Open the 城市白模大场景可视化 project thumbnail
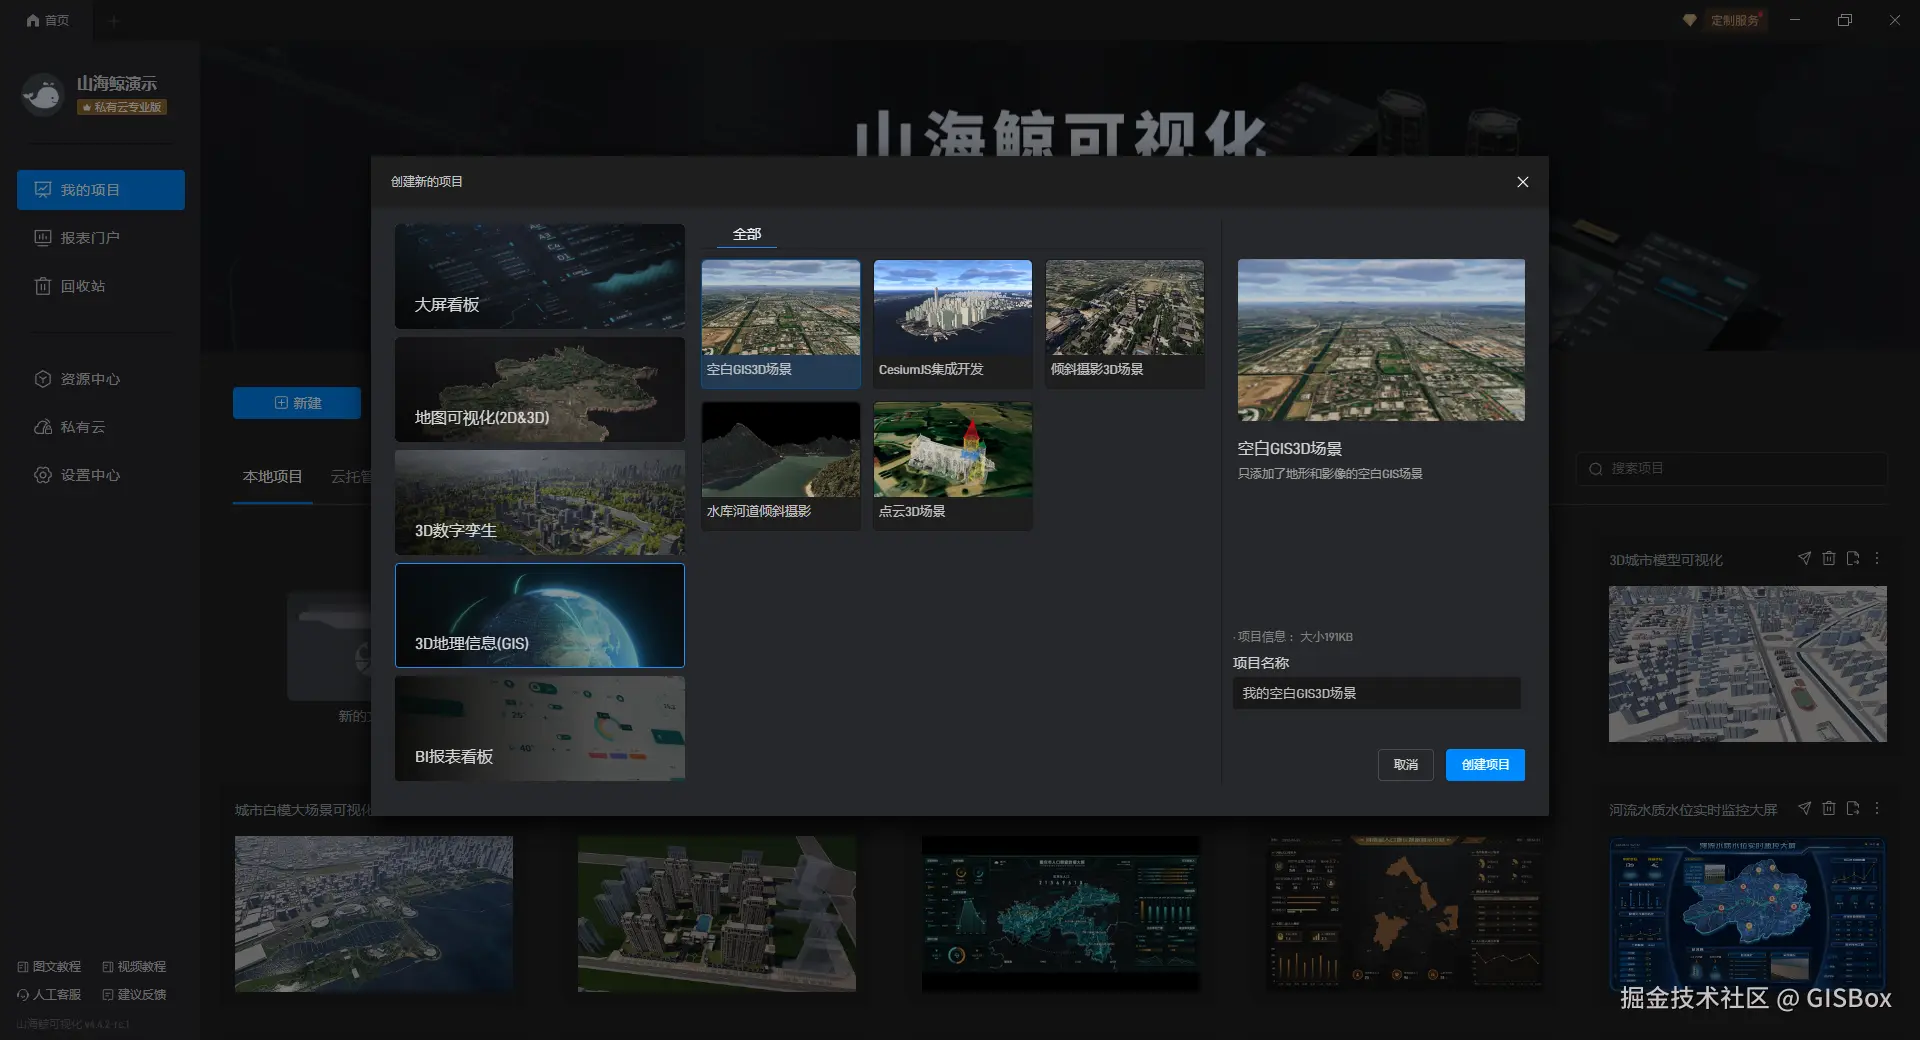 (374, 914)
